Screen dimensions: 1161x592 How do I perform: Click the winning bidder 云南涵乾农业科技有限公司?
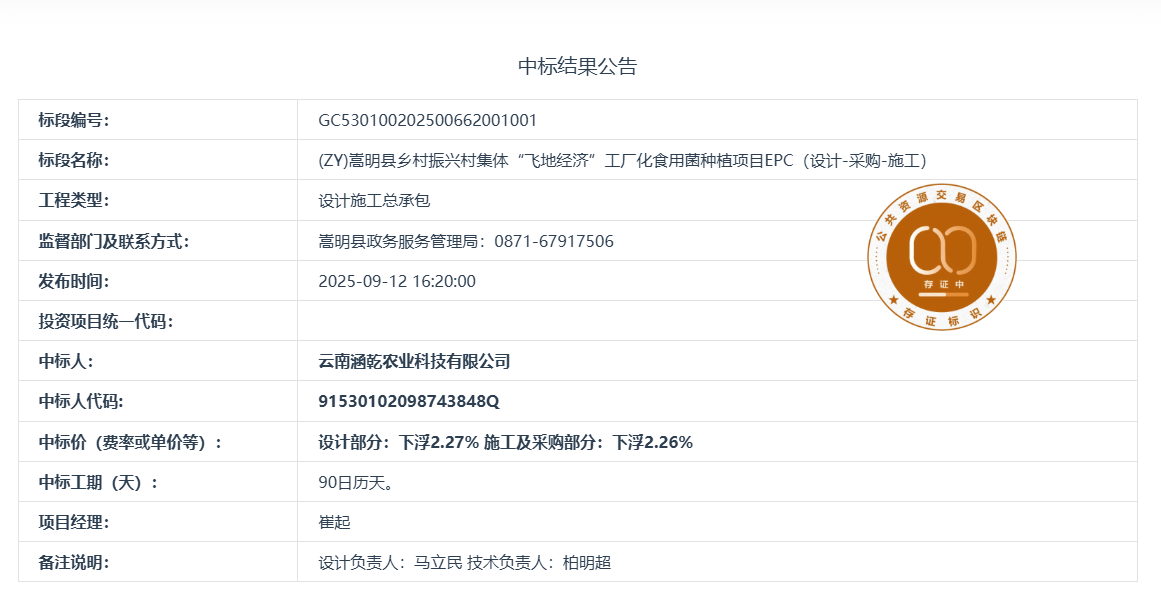[x=414, y=362]
